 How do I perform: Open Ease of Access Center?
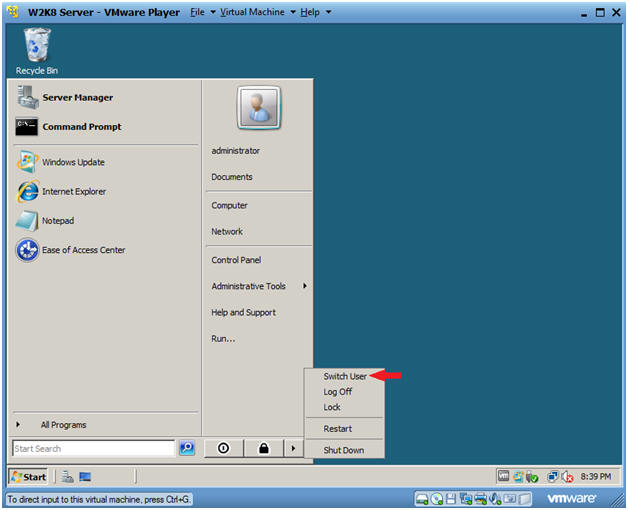(106, 250)
